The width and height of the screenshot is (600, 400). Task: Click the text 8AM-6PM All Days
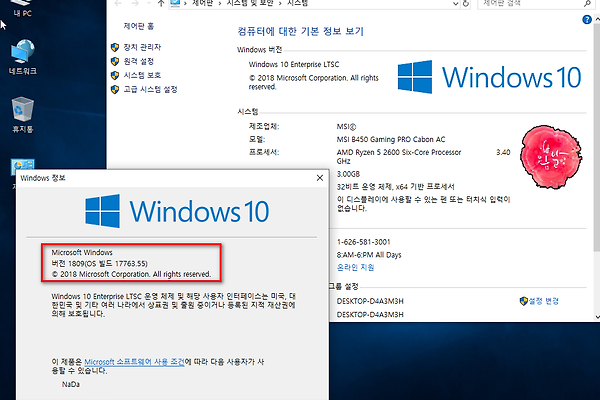(x=369, y=255)
